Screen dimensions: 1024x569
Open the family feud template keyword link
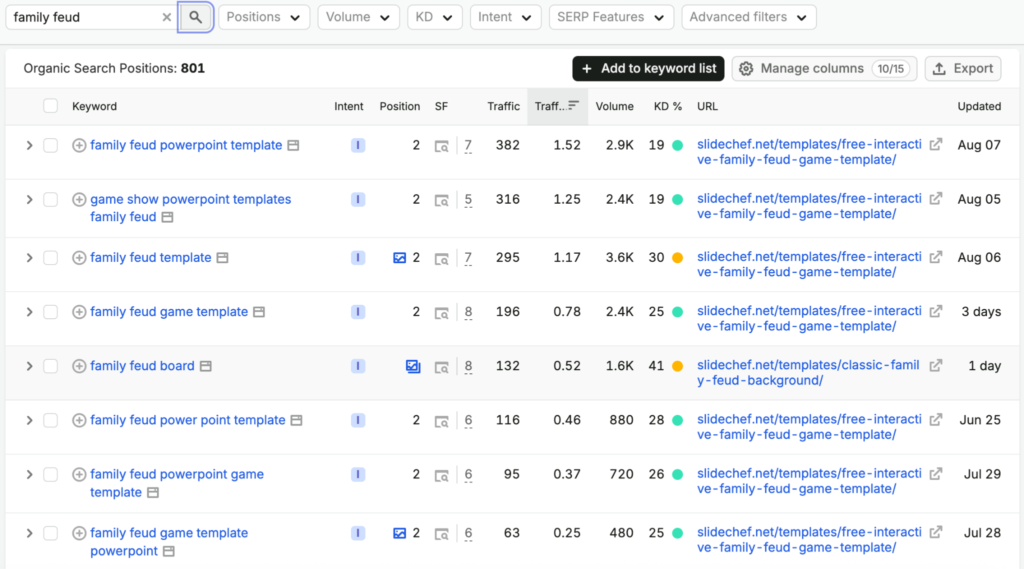tap(150, 257)
